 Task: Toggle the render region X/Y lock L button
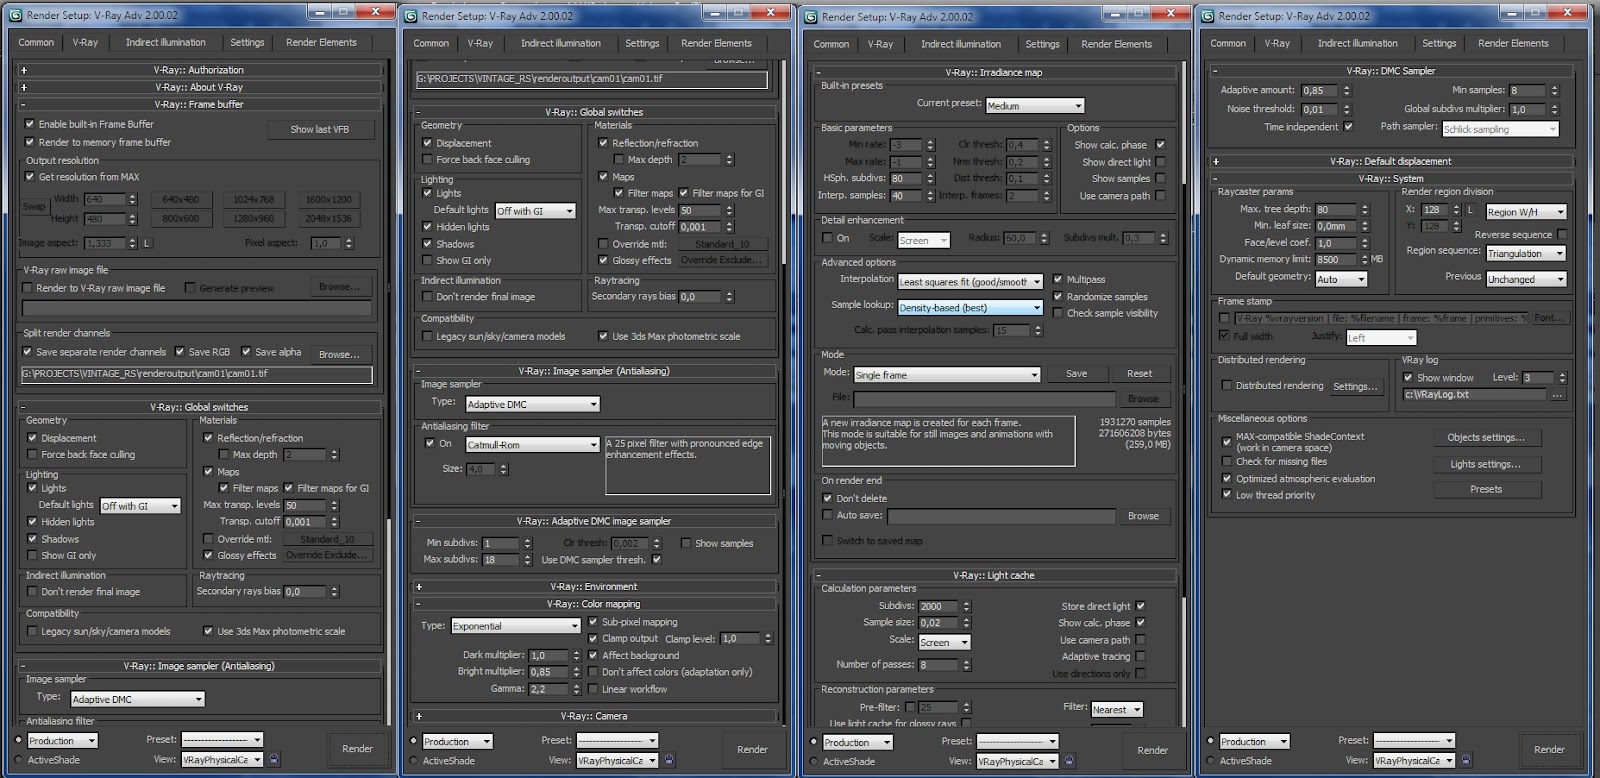pyautogui.click(x=1470, y=210)
